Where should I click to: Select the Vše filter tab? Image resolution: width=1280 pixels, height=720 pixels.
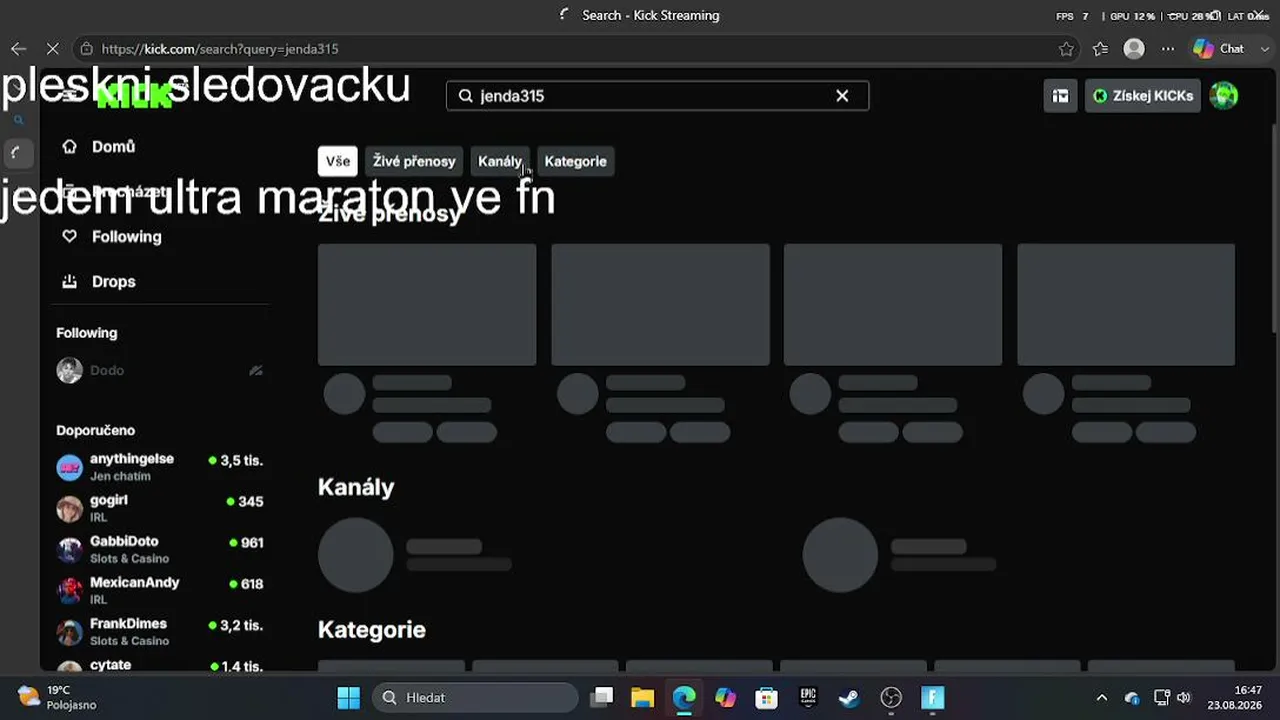pyautogui.click(x=338, y=161)
